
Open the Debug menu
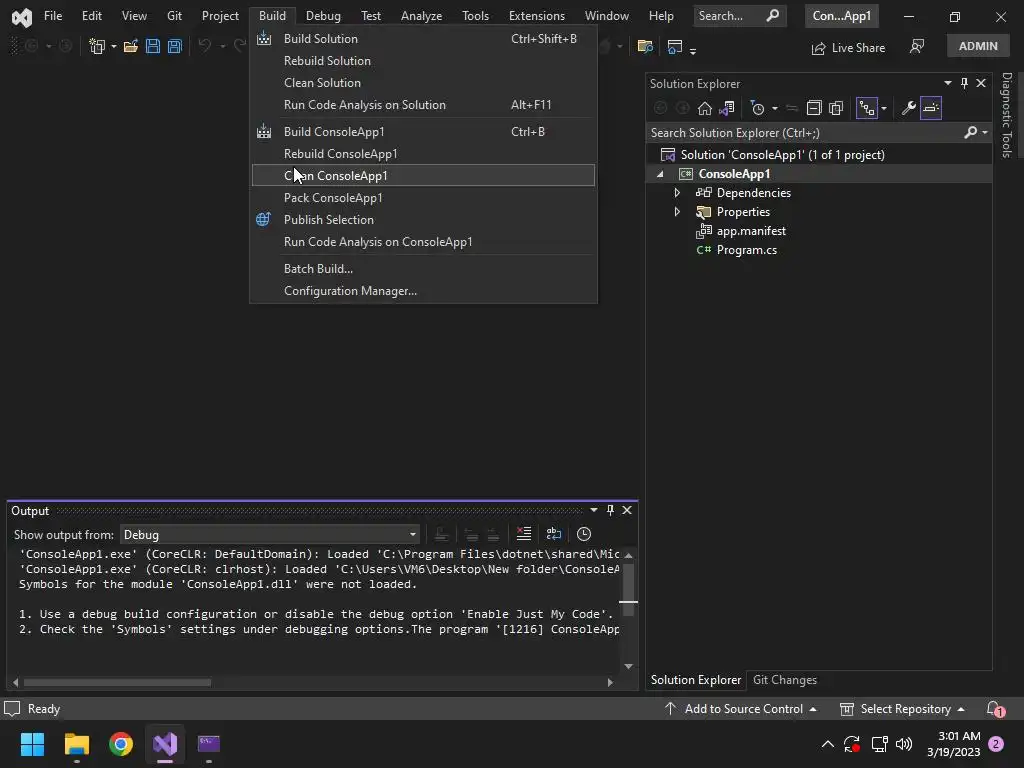pyautogui.click(x=323, y=16)
